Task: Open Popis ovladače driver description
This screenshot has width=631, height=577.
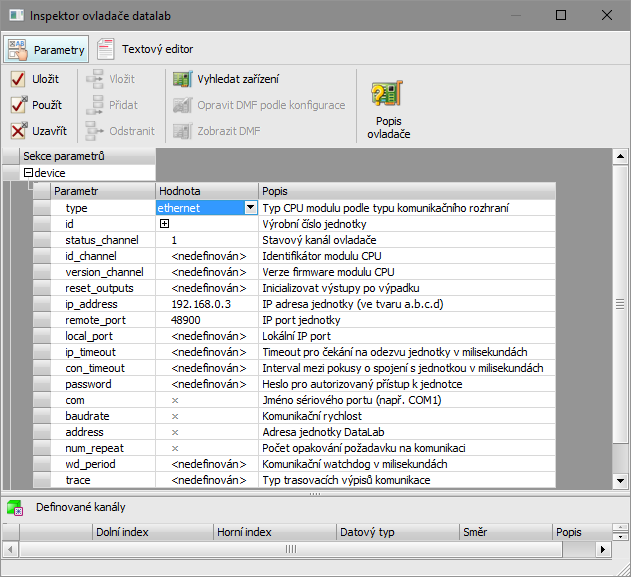Action: (x=388, y=109)
